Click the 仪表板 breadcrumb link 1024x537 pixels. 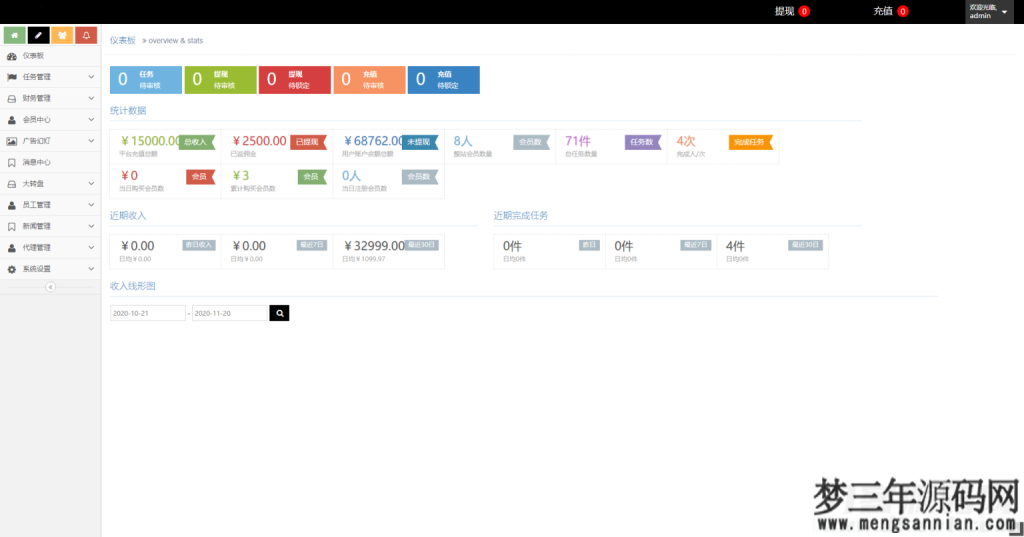[x=123, y=41]
